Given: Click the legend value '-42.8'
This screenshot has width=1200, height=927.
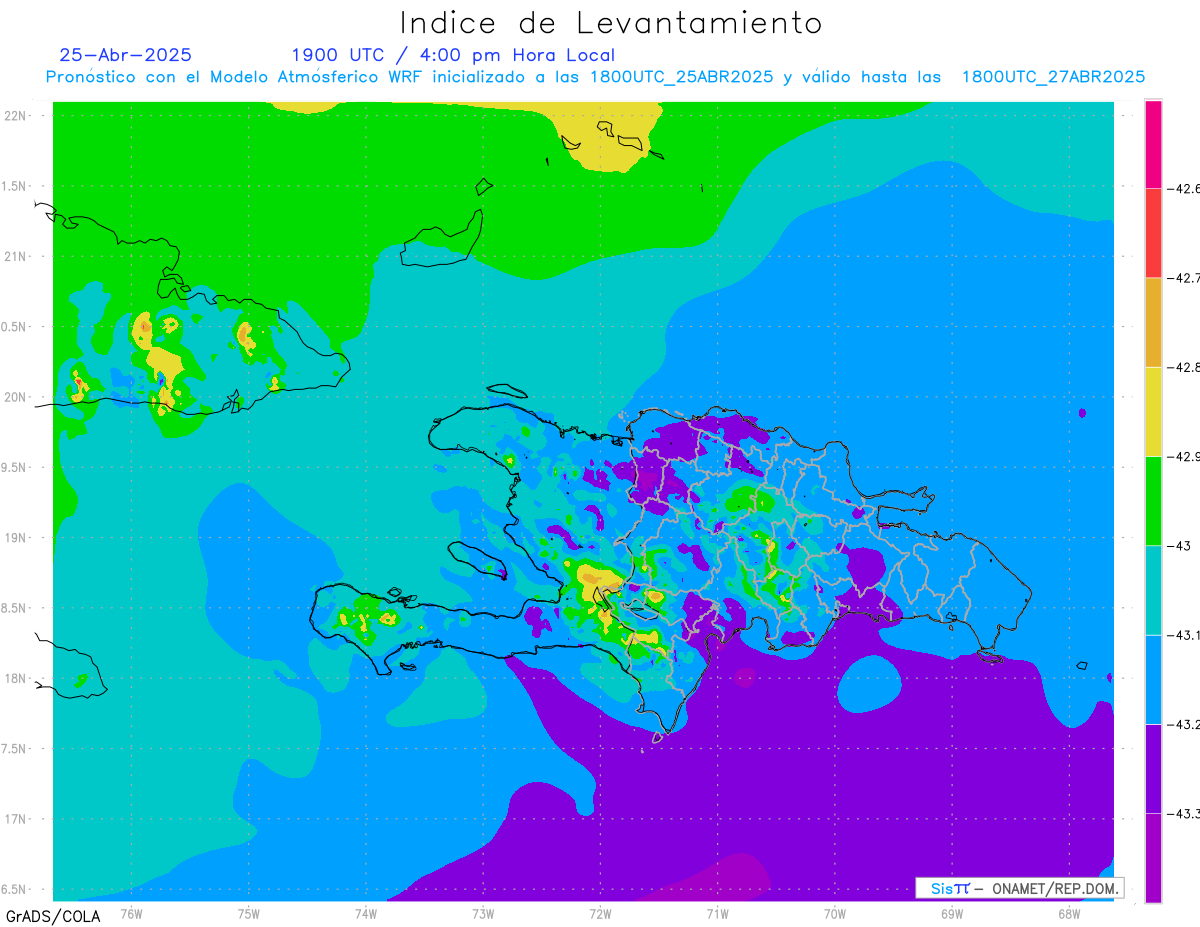Looking at the screenshot, I should click(x=1184, y=367).
